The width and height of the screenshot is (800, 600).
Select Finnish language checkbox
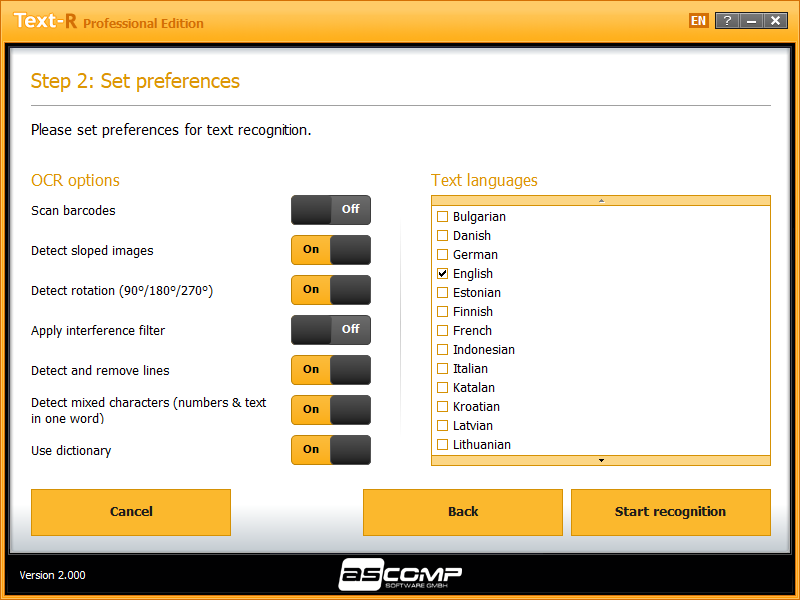[x=442, y=311]
